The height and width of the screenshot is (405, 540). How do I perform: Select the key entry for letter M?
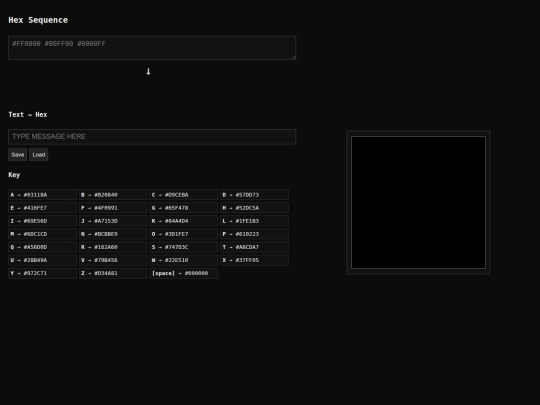(42, 234)
